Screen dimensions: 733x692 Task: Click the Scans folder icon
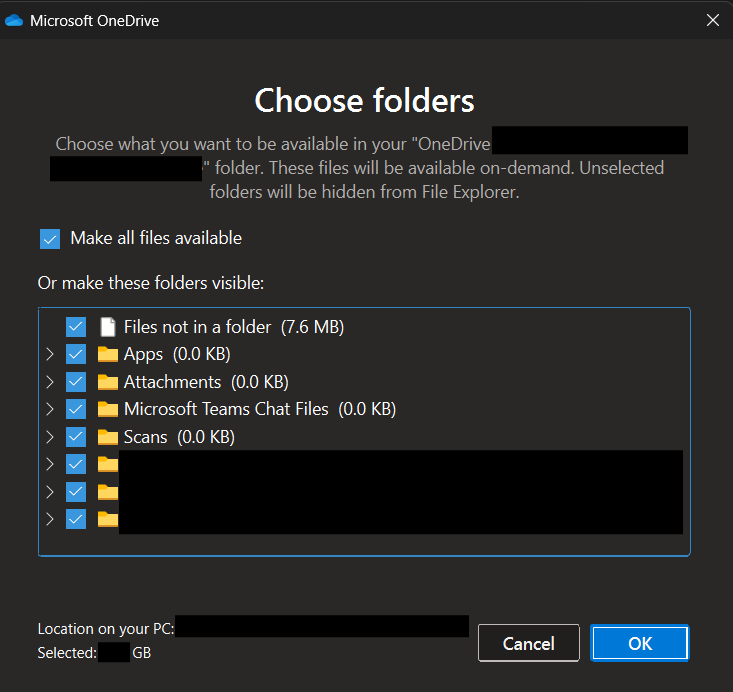108,437
